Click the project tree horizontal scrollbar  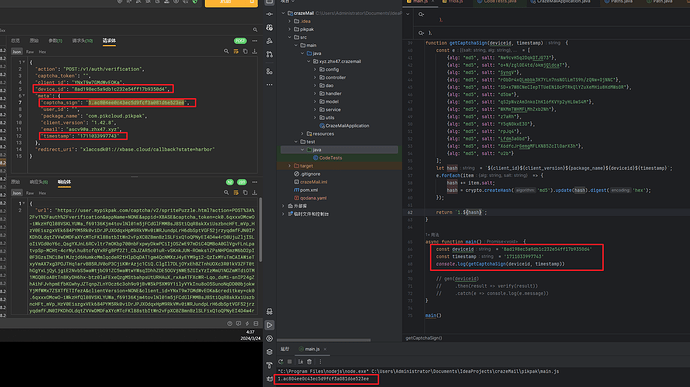tap(324, 340)
